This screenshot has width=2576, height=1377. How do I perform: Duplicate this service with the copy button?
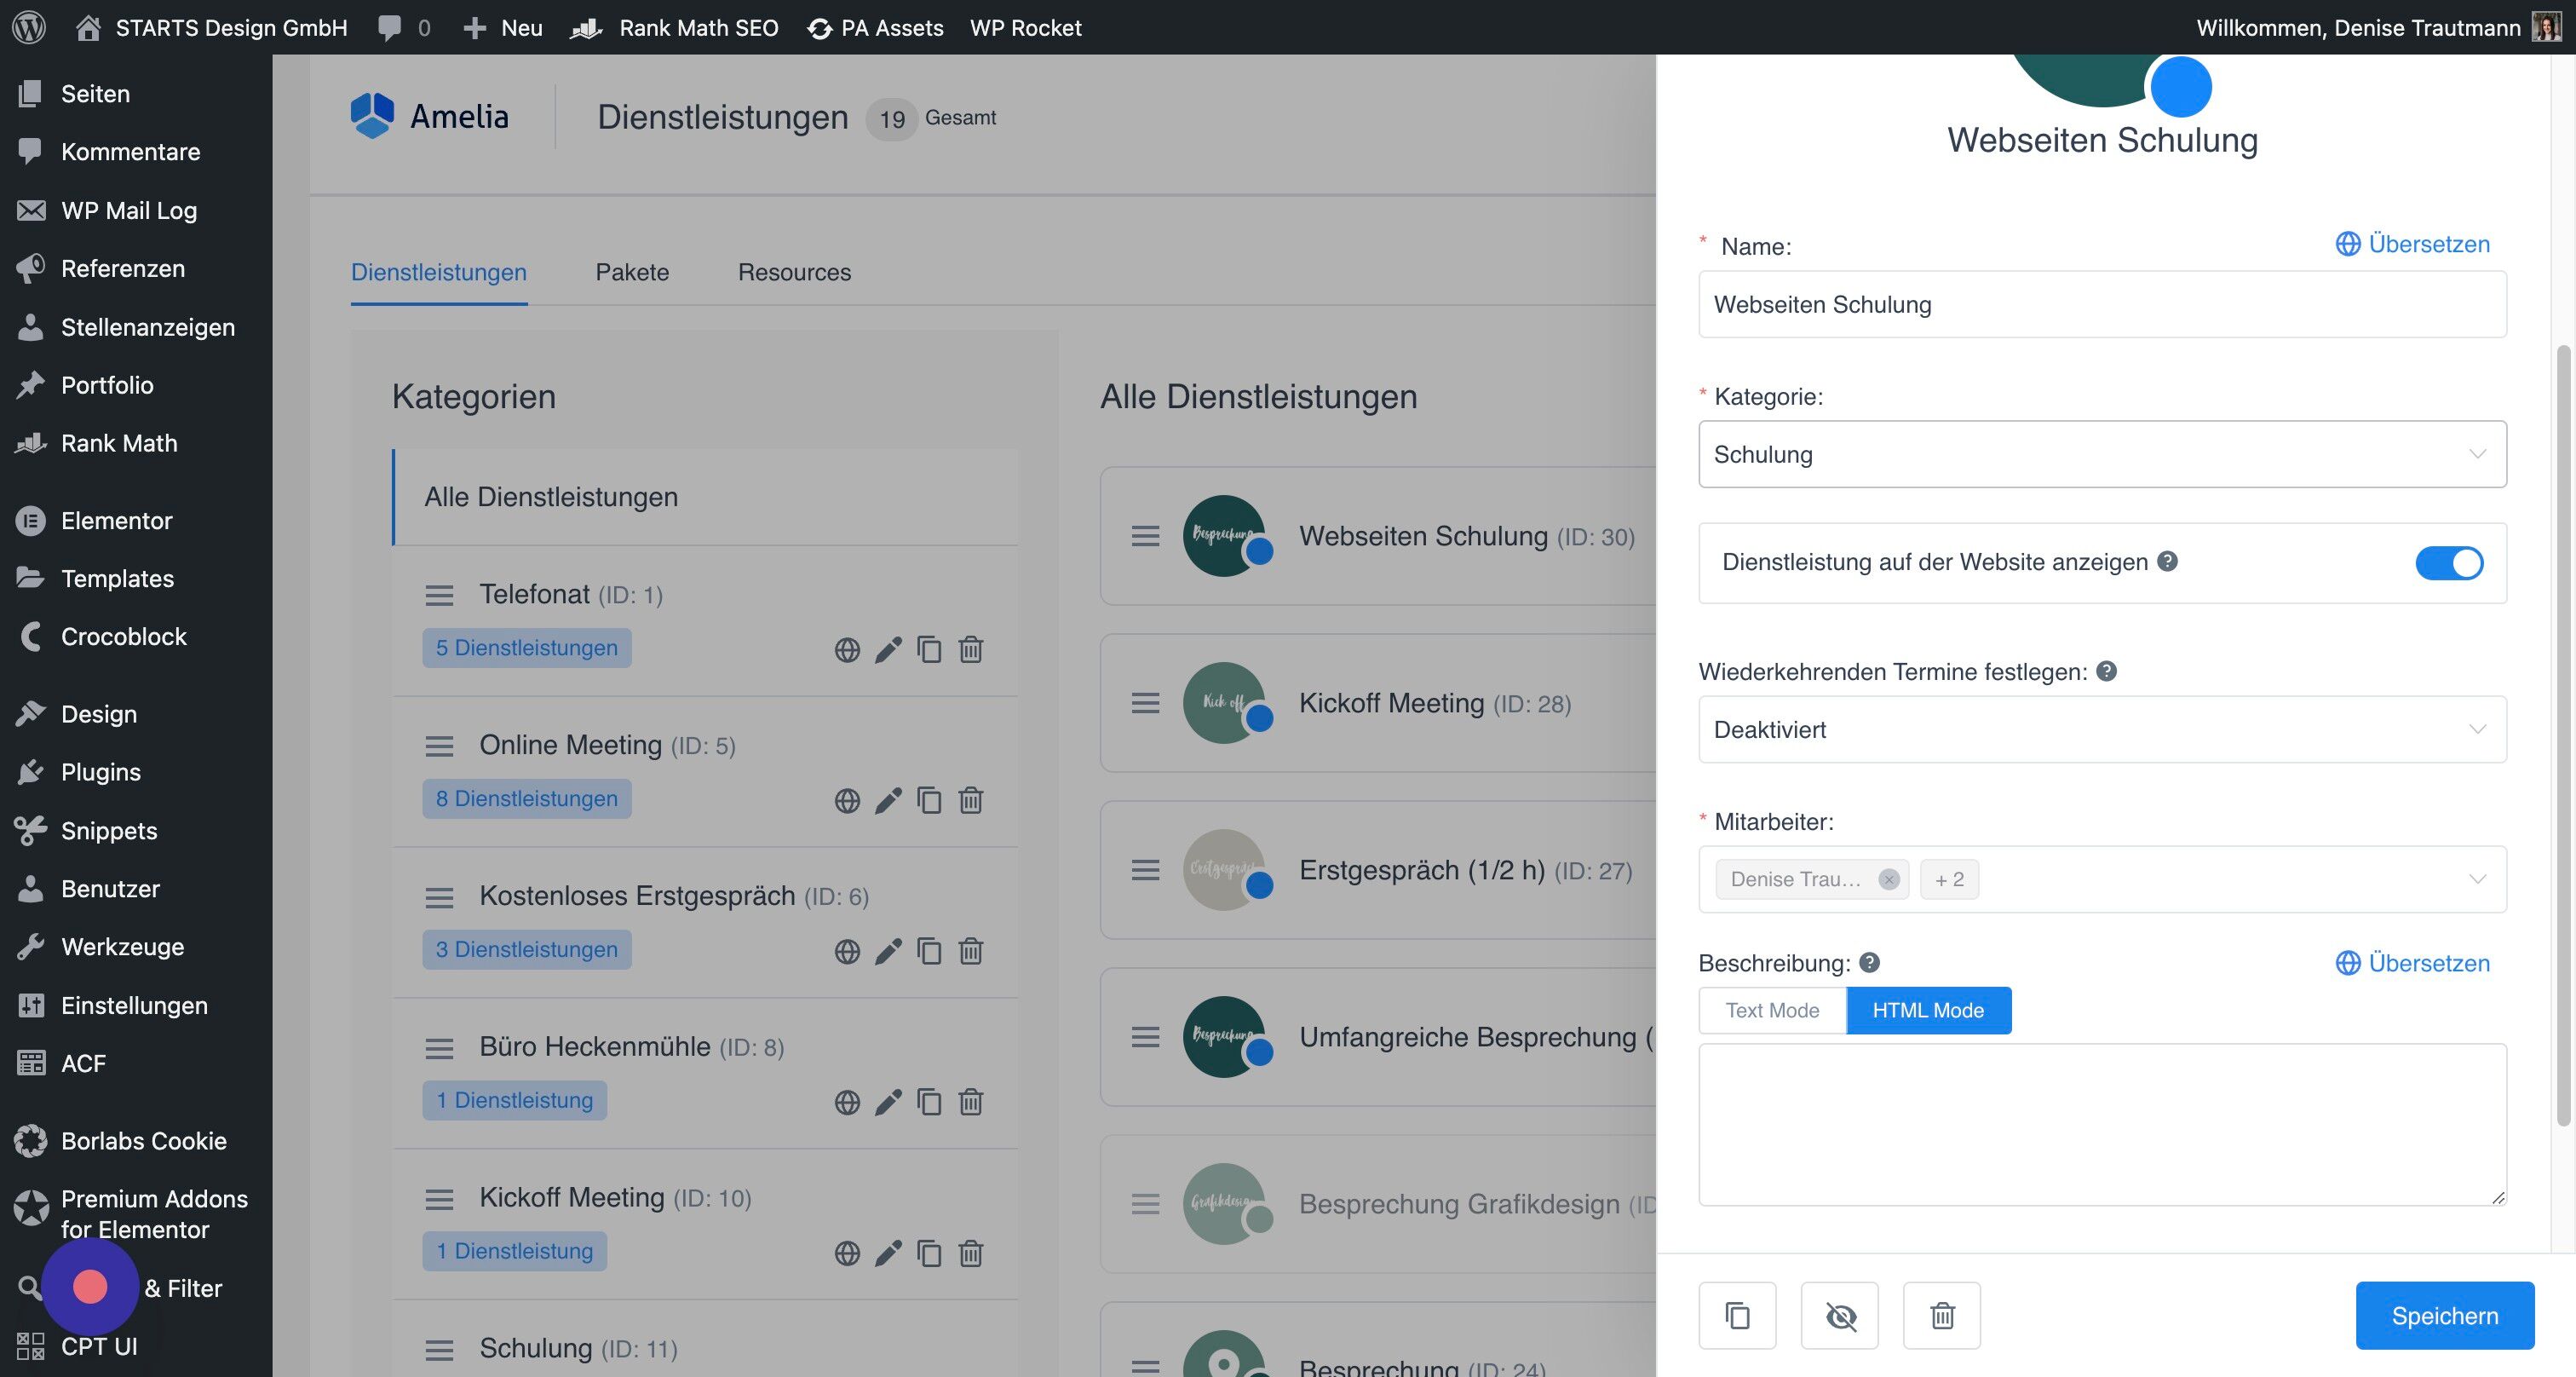[1737, 1315]
